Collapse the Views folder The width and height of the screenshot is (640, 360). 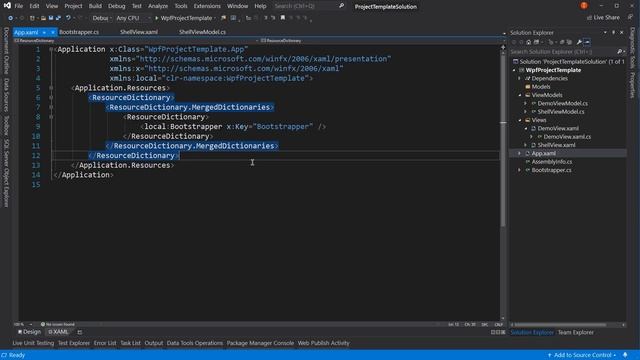(x=520, y=120)
